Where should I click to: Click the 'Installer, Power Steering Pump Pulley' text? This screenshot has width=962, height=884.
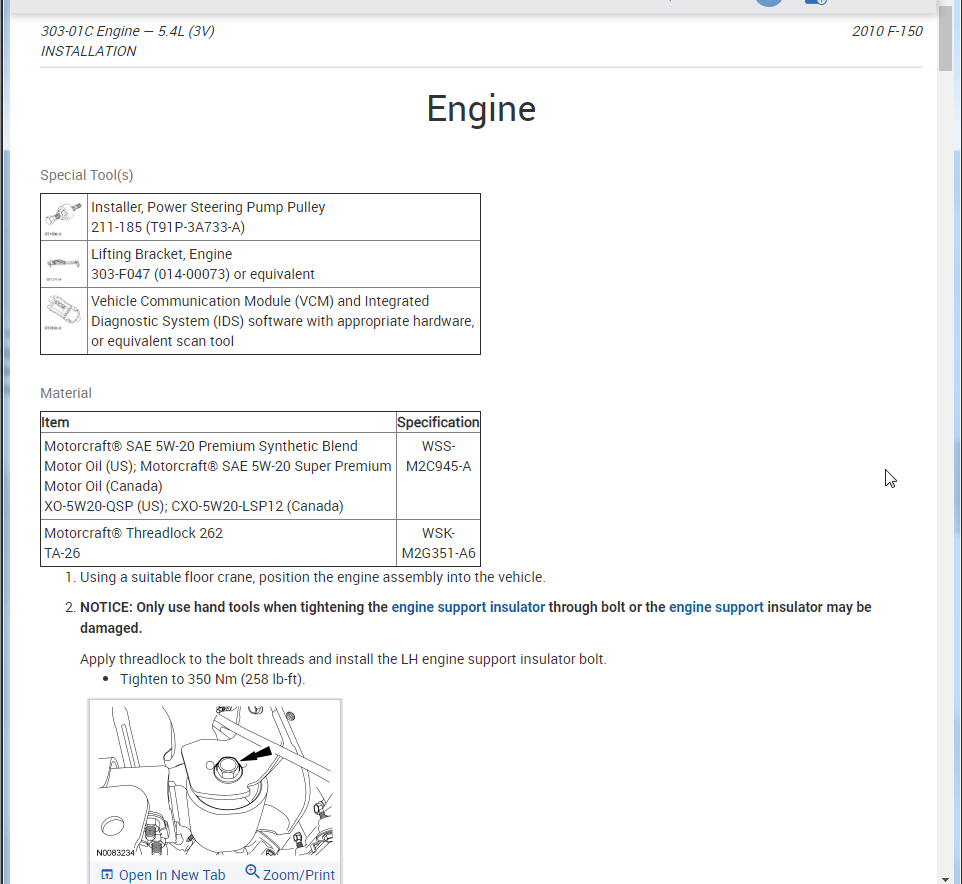coord(208,207)
